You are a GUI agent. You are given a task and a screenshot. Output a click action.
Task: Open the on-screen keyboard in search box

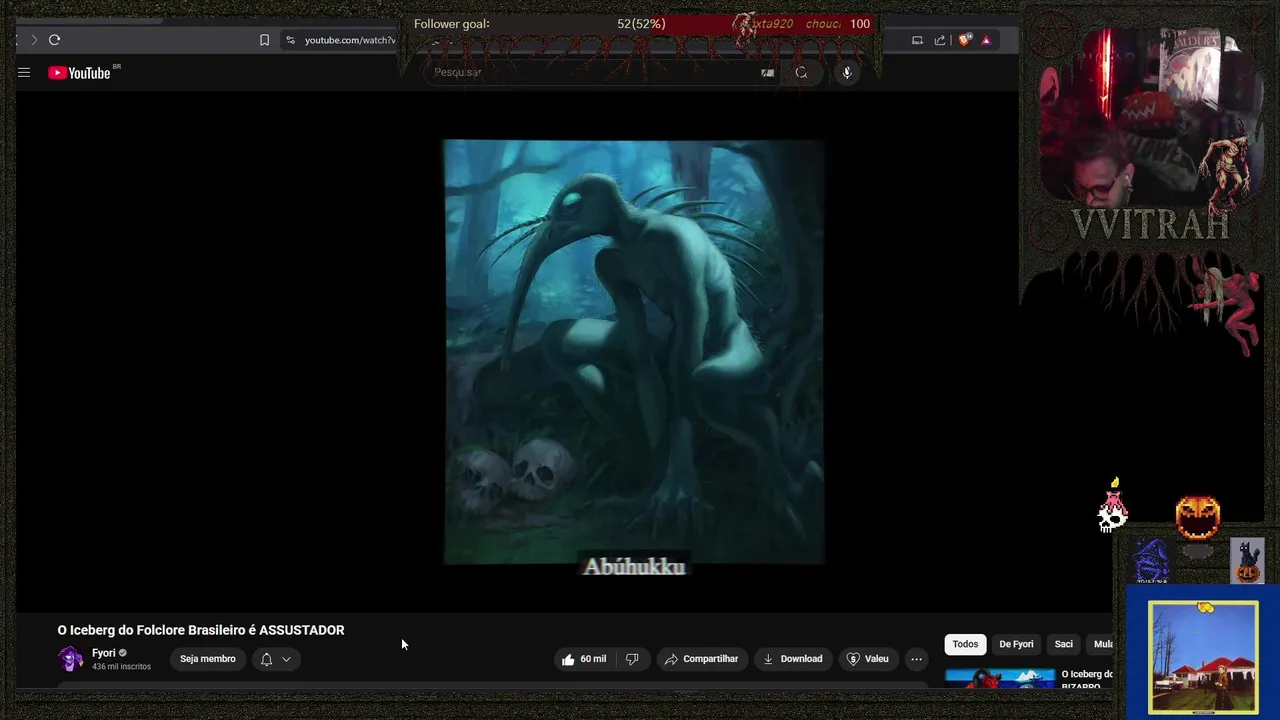tap(767, 72)
